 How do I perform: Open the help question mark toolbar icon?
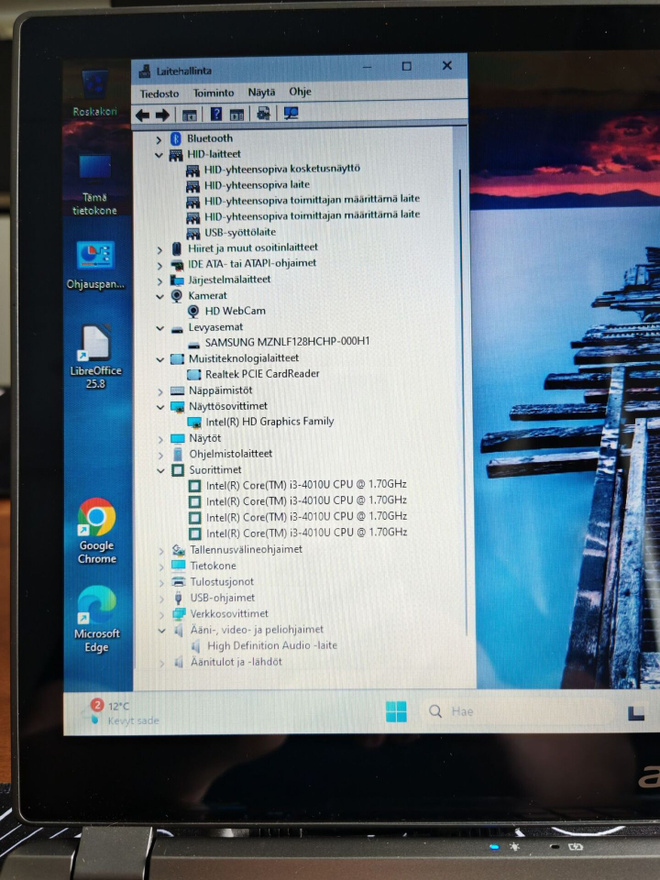216,114
